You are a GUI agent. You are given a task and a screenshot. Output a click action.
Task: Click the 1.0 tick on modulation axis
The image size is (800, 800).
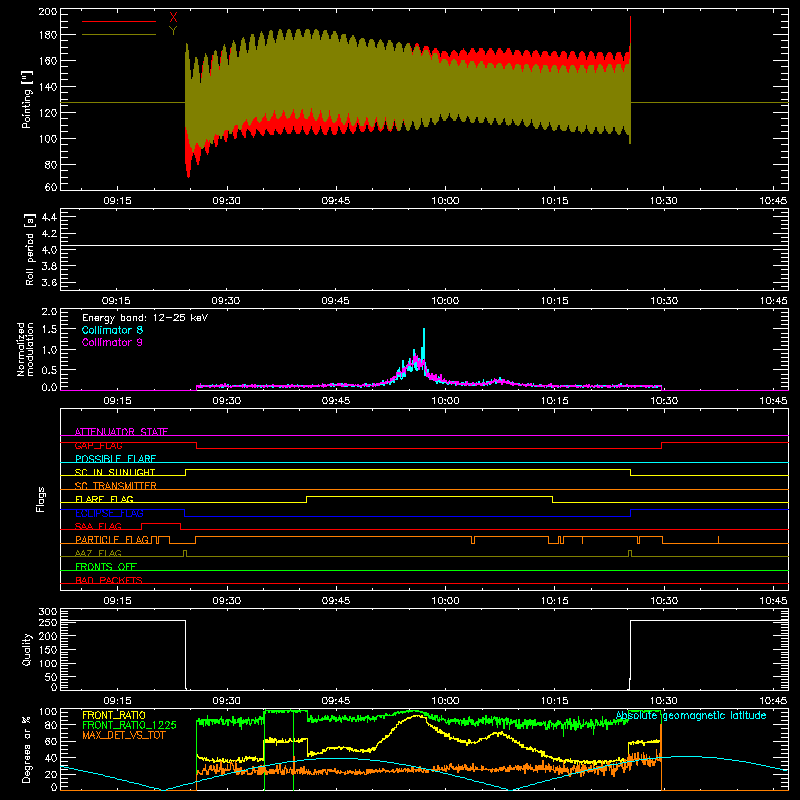[x=49, y=350]
